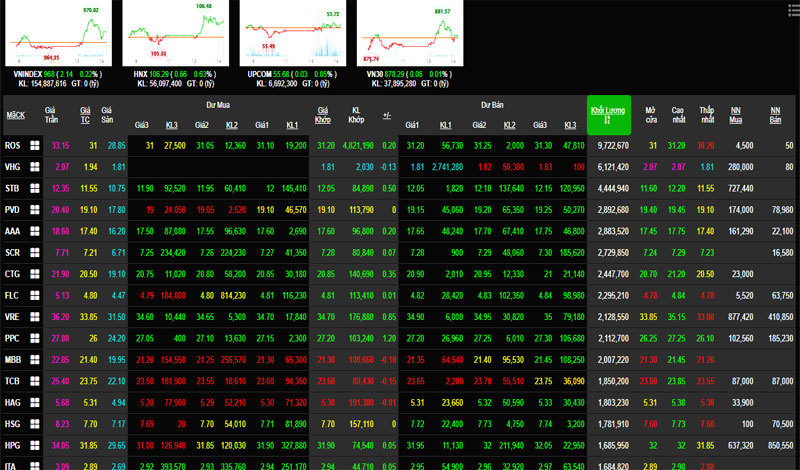Open the grid icon for VHG row
800x470 pixels.
coord(35,167)
